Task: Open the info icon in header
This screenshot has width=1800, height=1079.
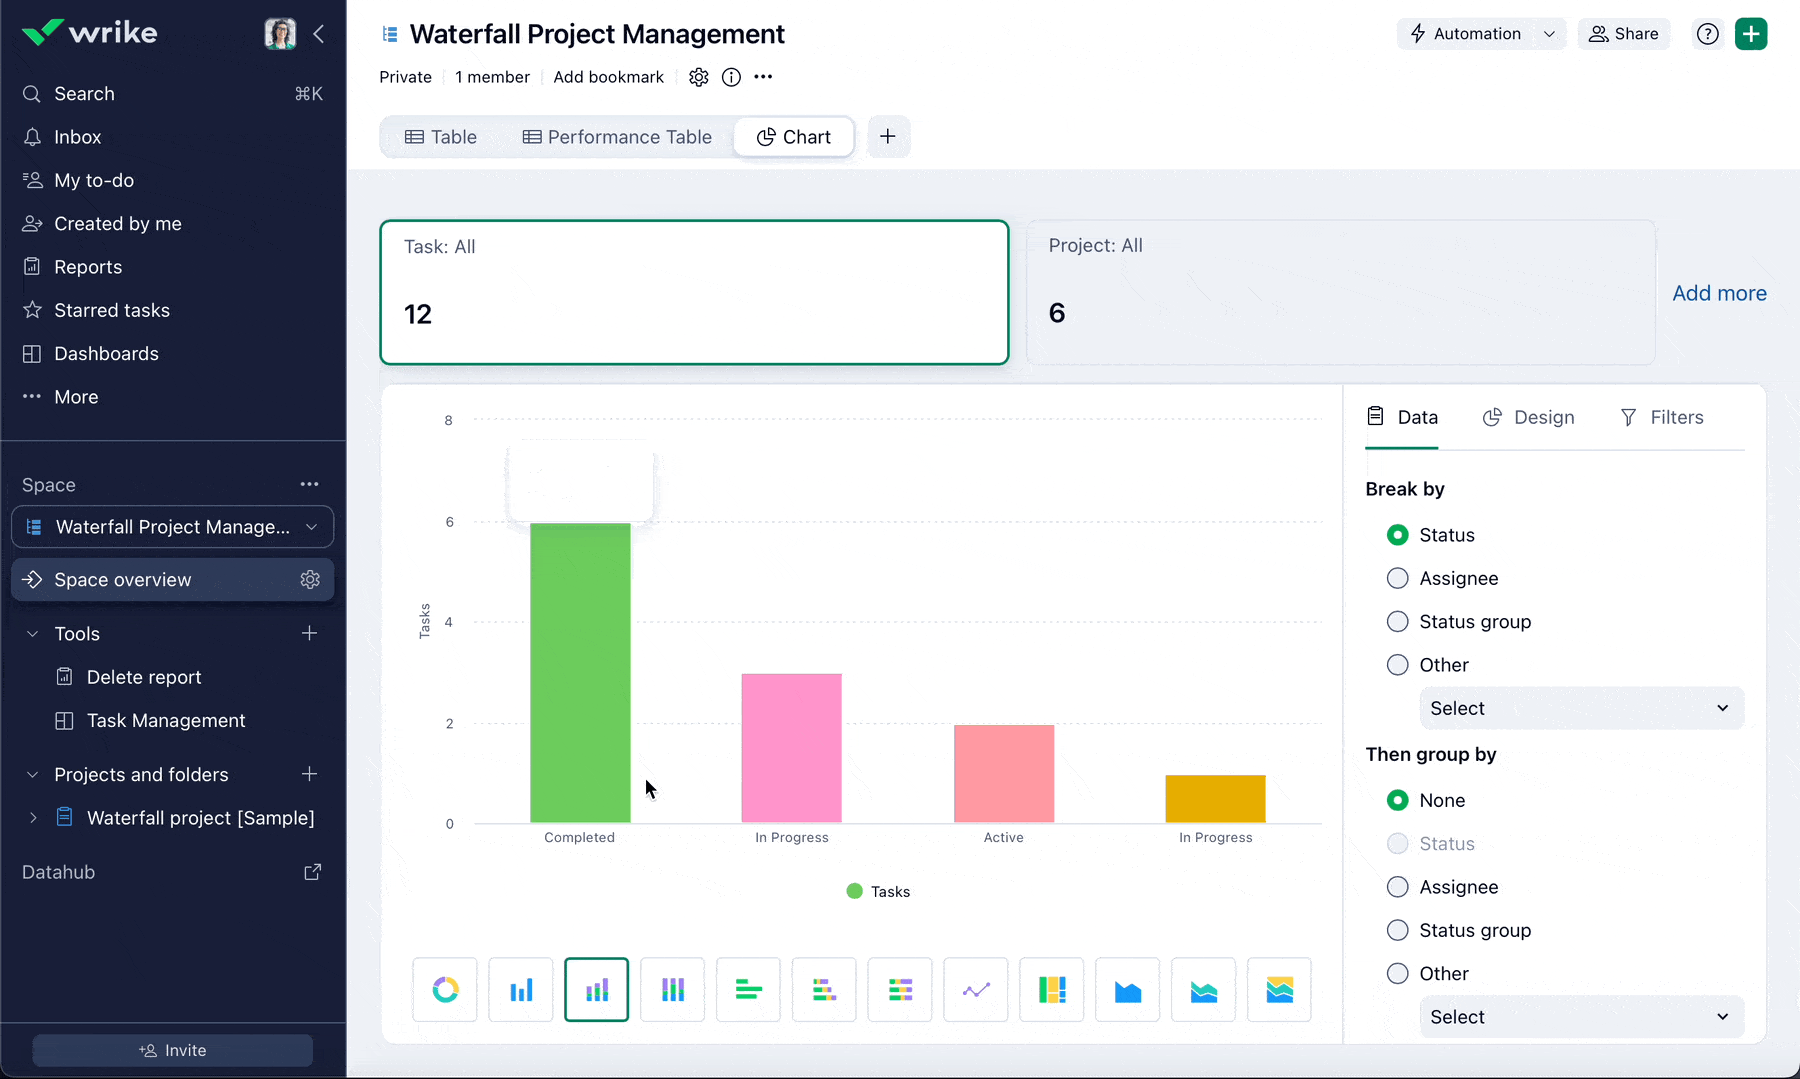Action: click(732, 77)
